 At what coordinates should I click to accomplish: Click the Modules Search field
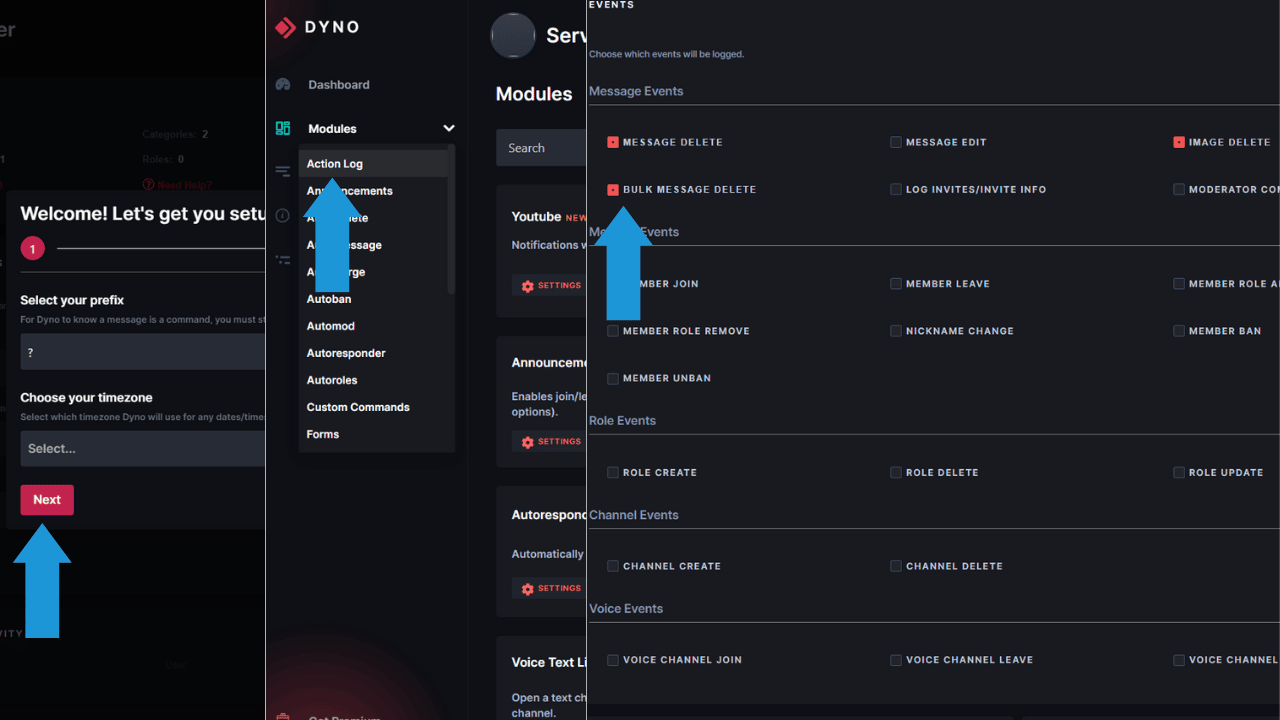[541, 148]
